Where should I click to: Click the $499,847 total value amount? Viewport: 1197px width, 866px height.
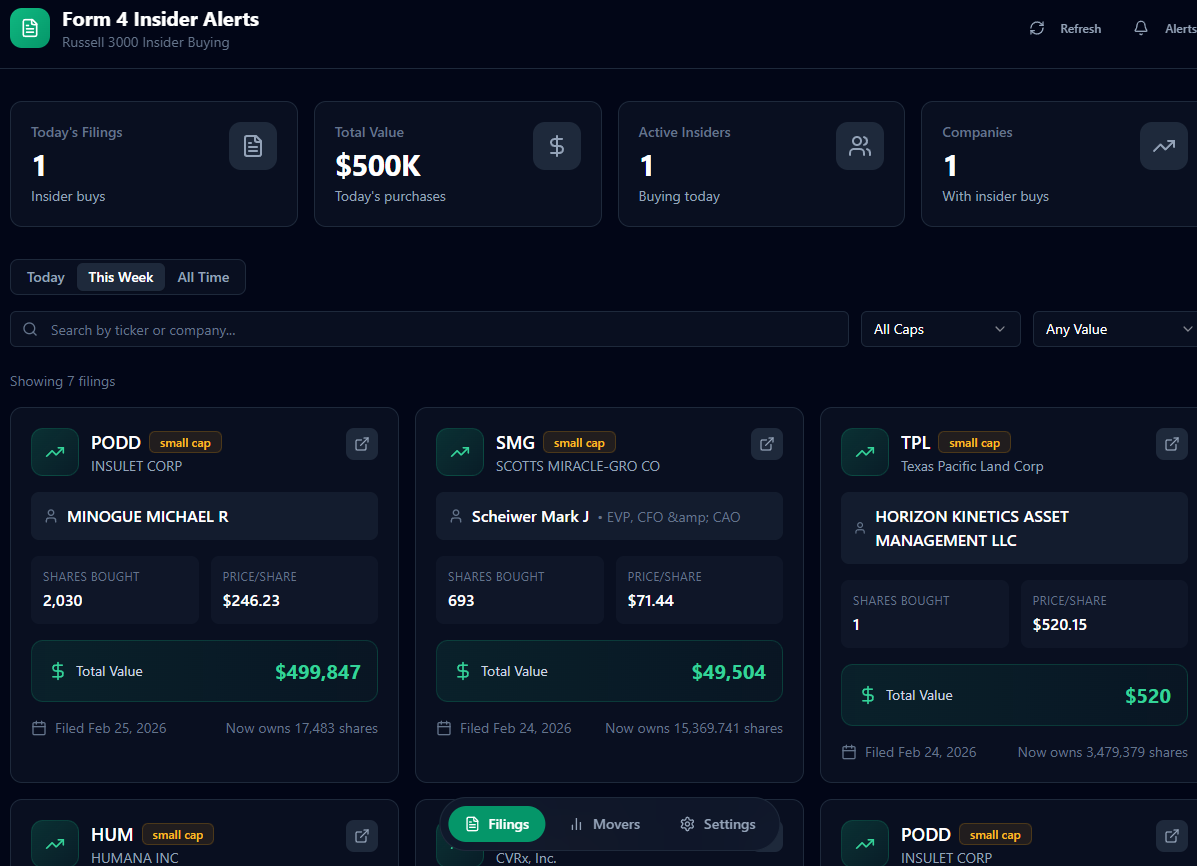pyautogui.click(x=318, y=672)
